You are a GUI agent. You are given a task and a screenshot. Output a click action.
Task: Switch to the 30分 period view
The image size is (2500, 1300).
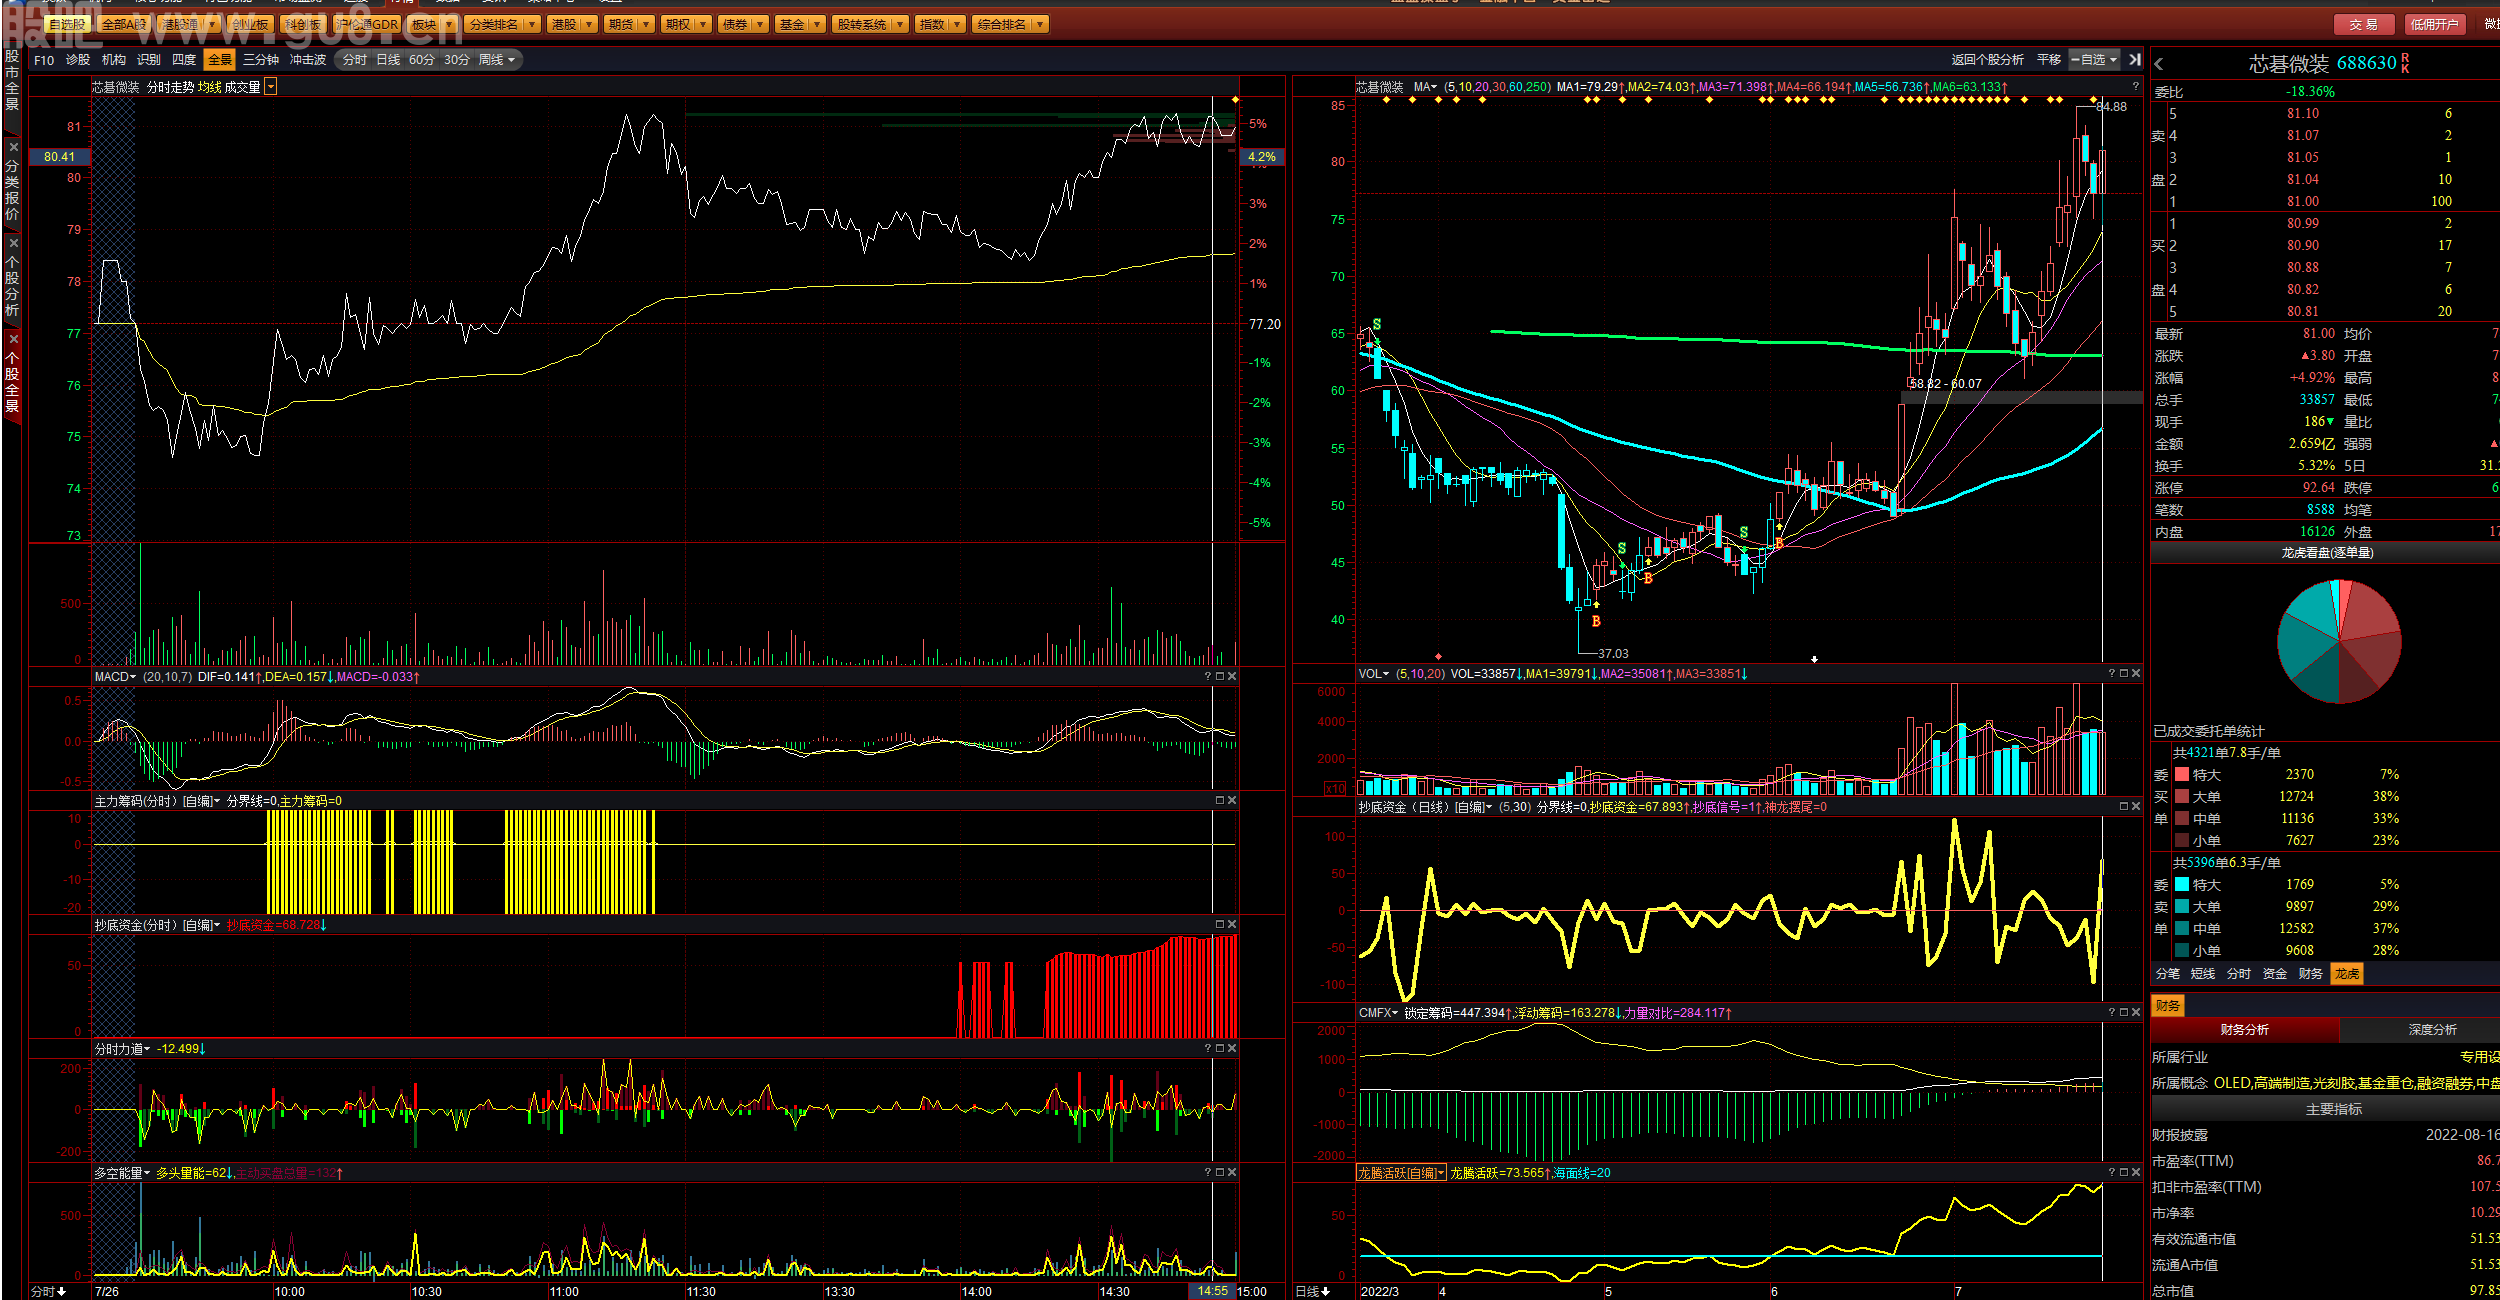click(457, 60)
